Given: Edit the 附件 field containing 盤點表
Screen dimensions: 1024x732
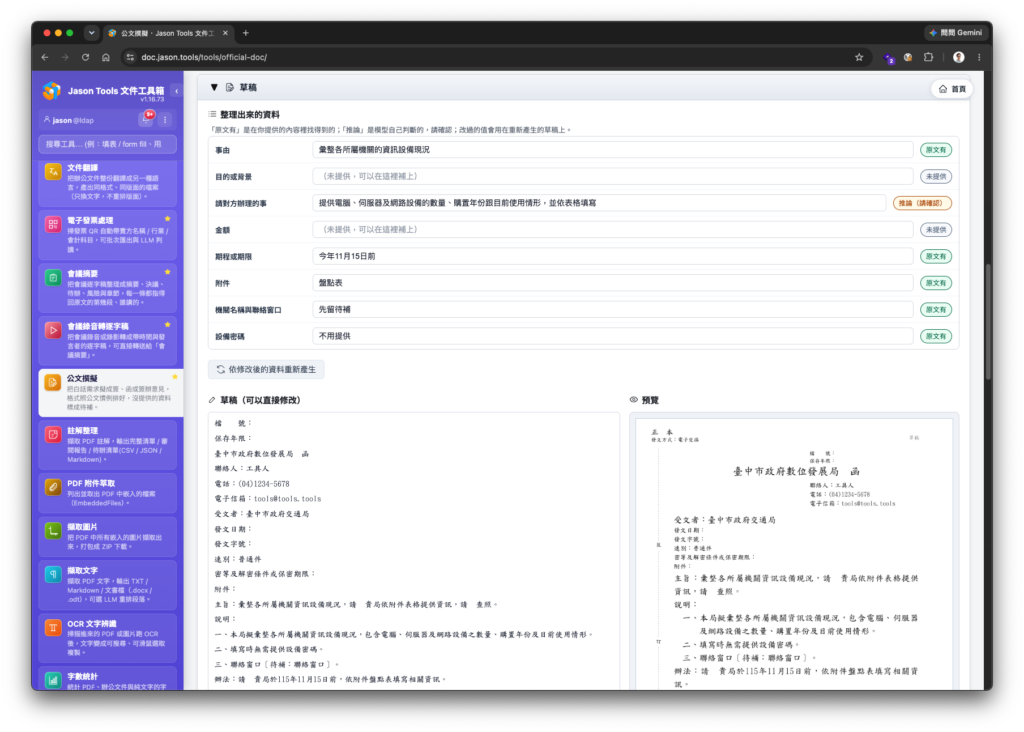Looking at the screenshot, I should pos(612,283).
